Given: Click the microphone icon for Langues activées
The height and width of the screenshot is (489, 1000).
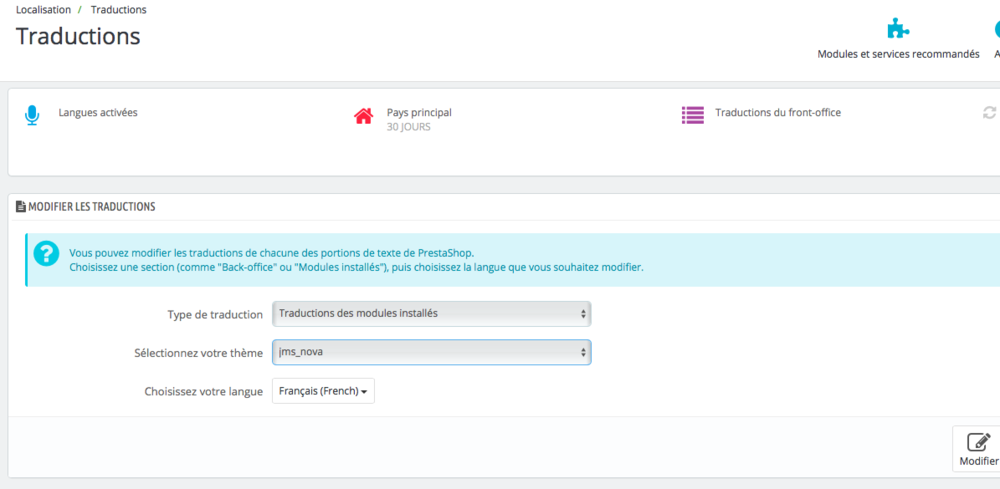Looking at the screenshot, I should [32, 115].
